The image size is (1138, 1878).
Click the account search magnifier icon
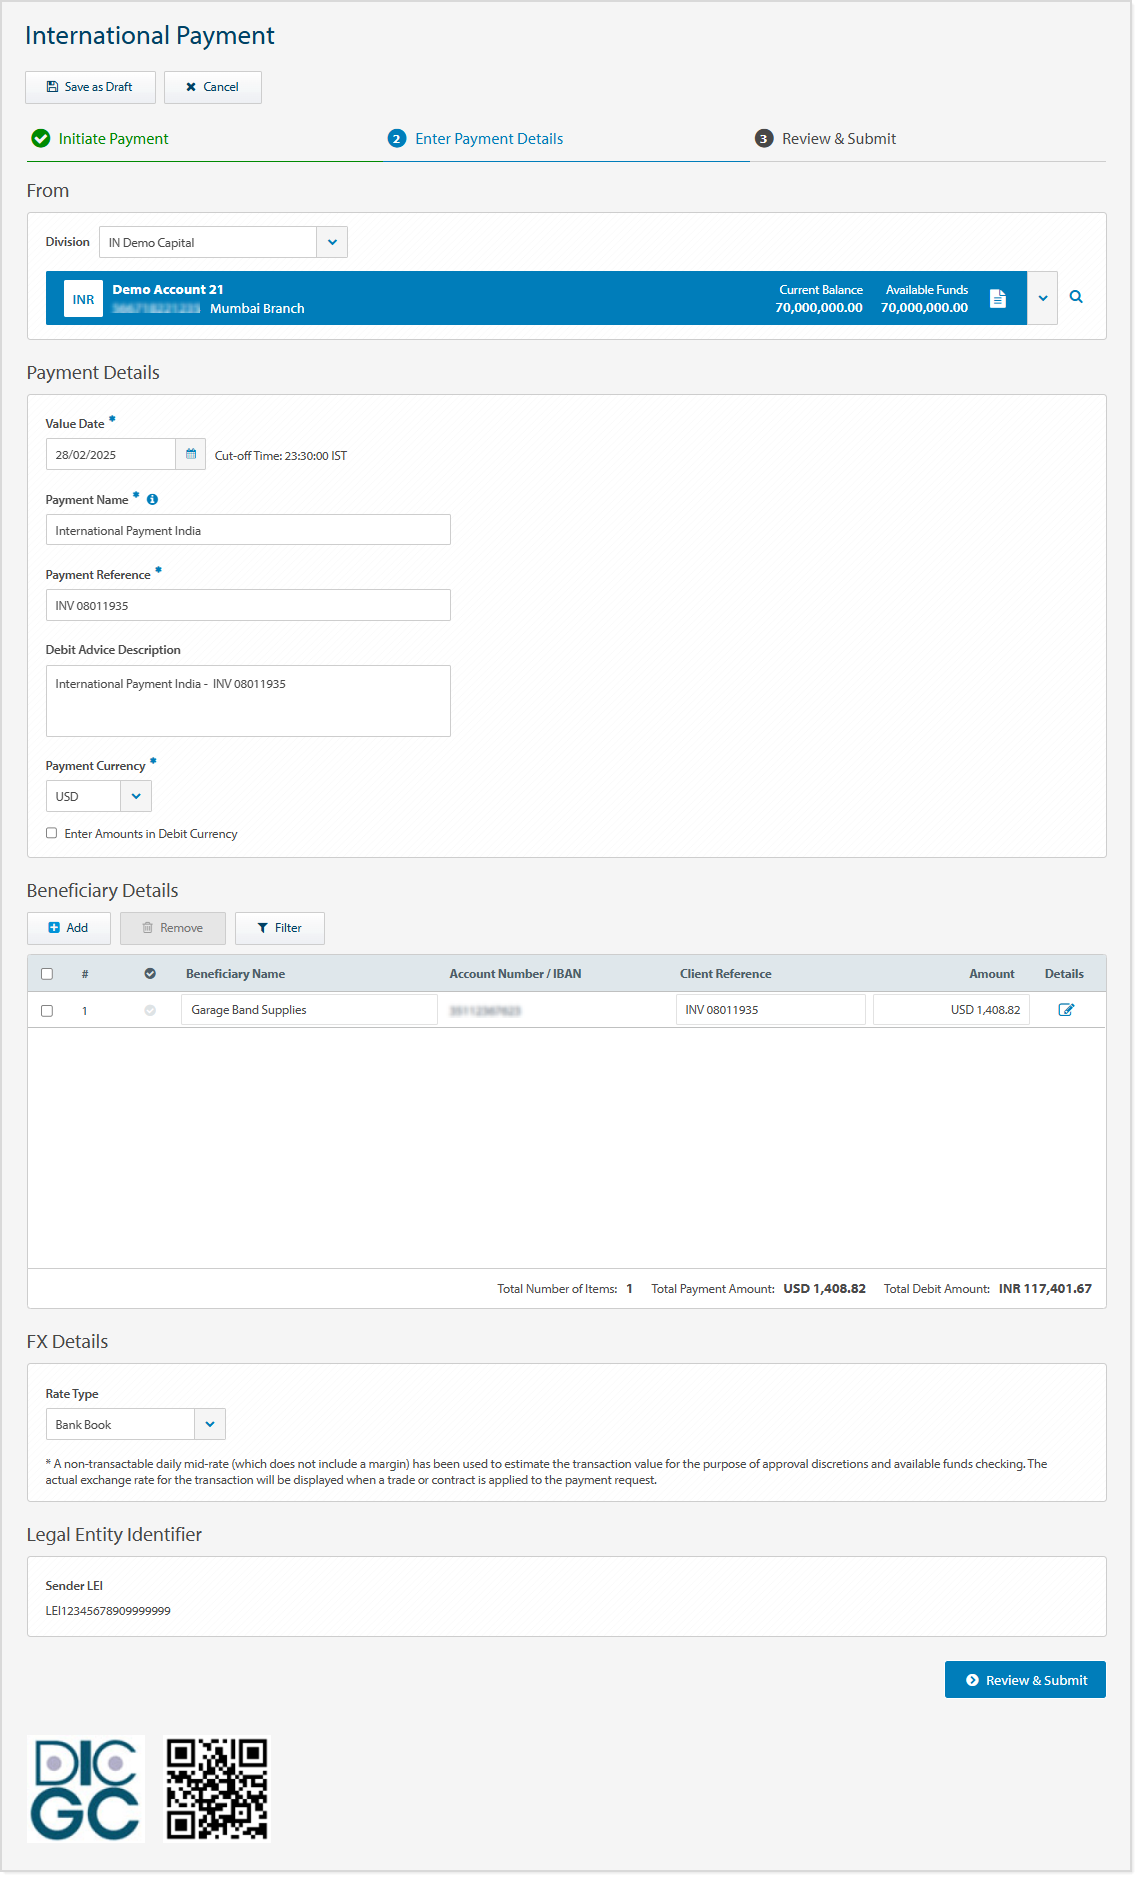point(1076,297)
